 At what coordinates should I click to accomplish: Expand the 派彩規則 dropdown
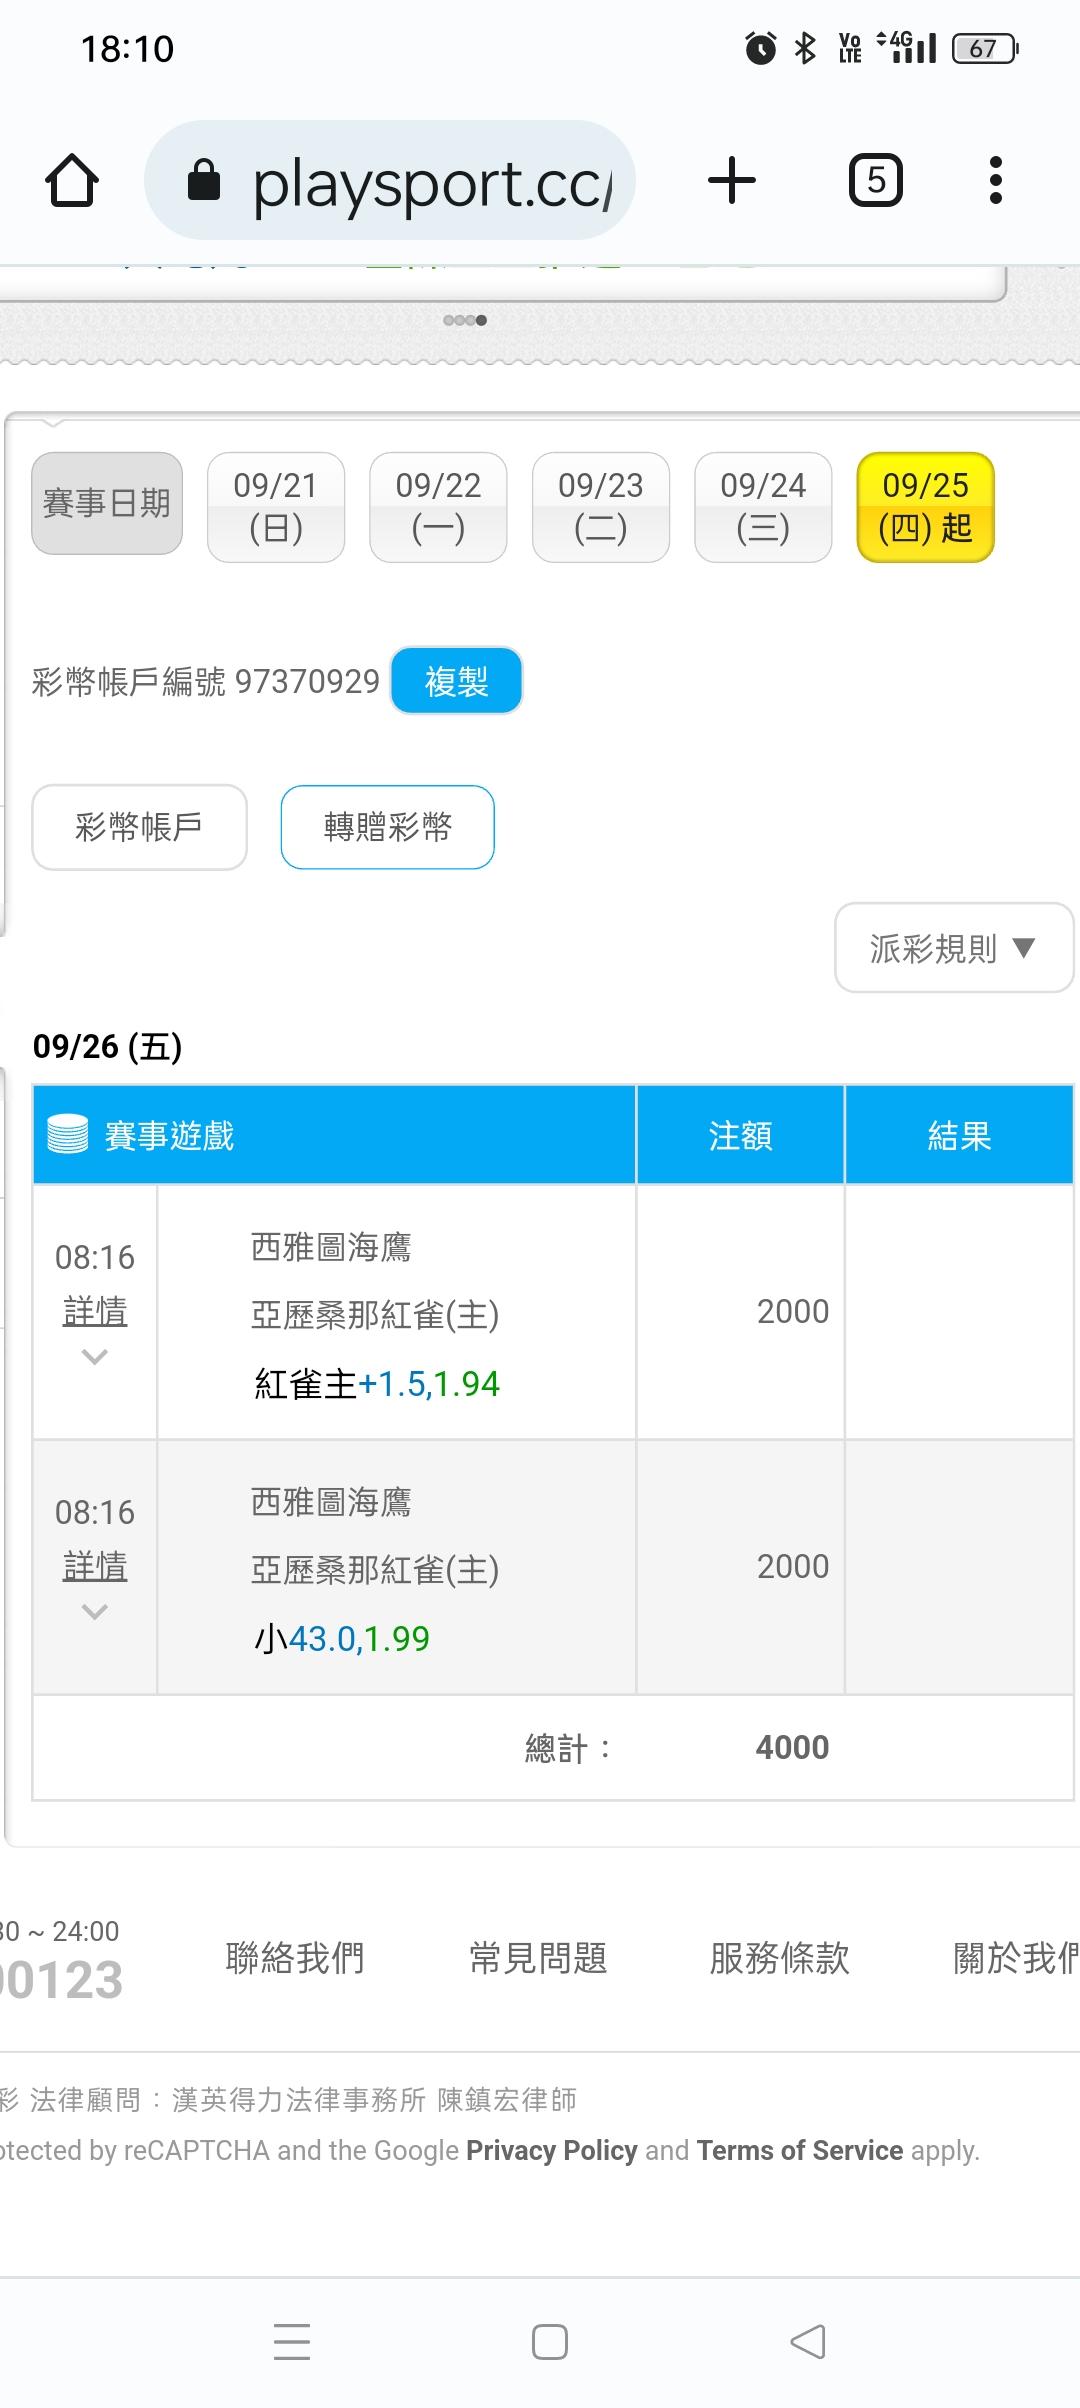pyautogui.click(x=954, y=948)
